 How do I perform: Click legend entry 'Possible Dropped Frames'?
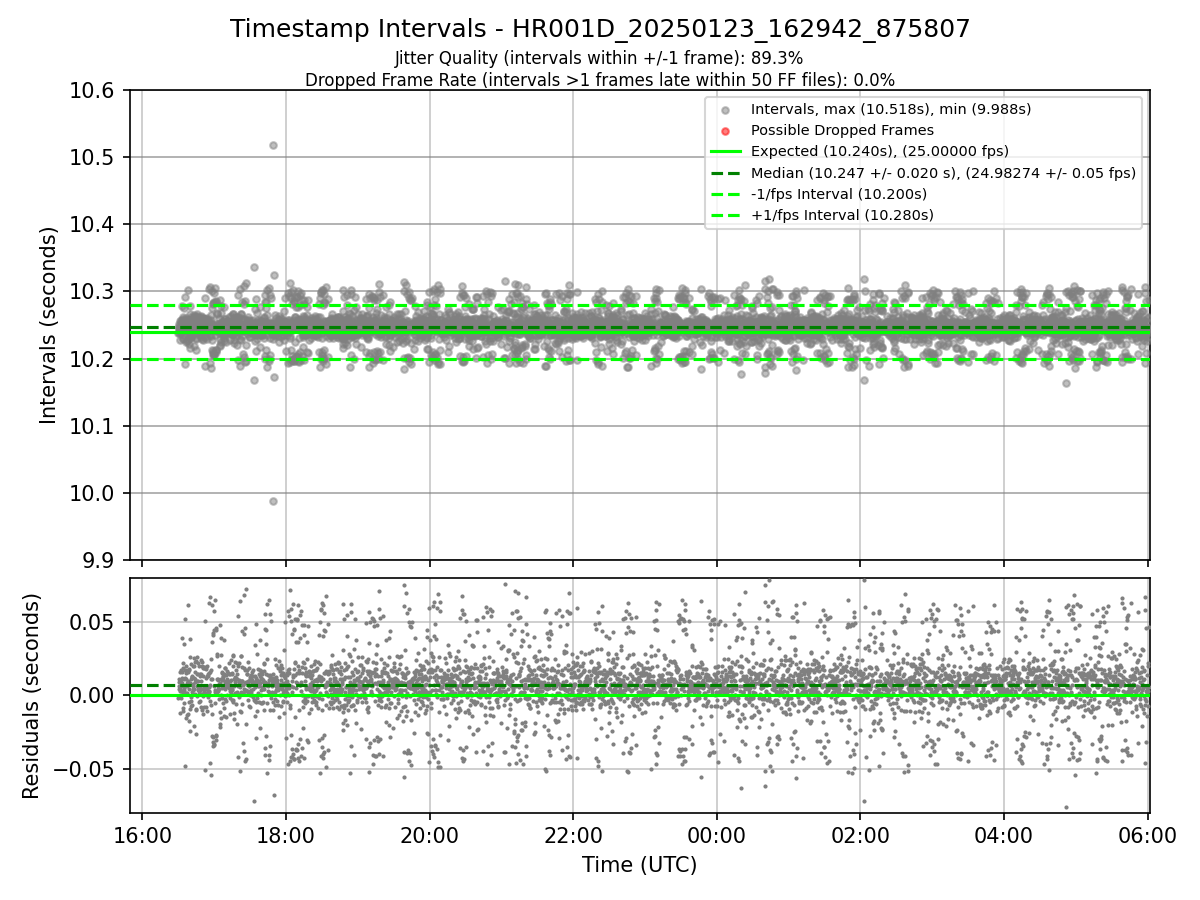pyautogui.click(x=842, y=130)
